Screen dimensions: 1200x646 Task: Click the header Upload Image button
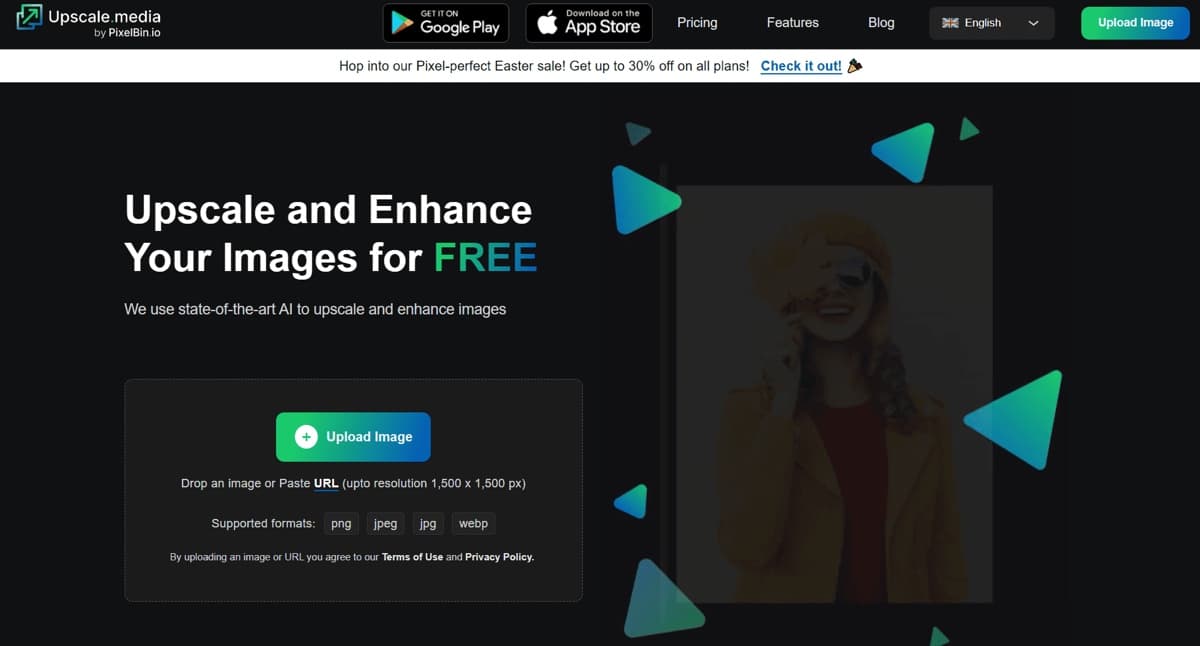(x=1136, y=23)
